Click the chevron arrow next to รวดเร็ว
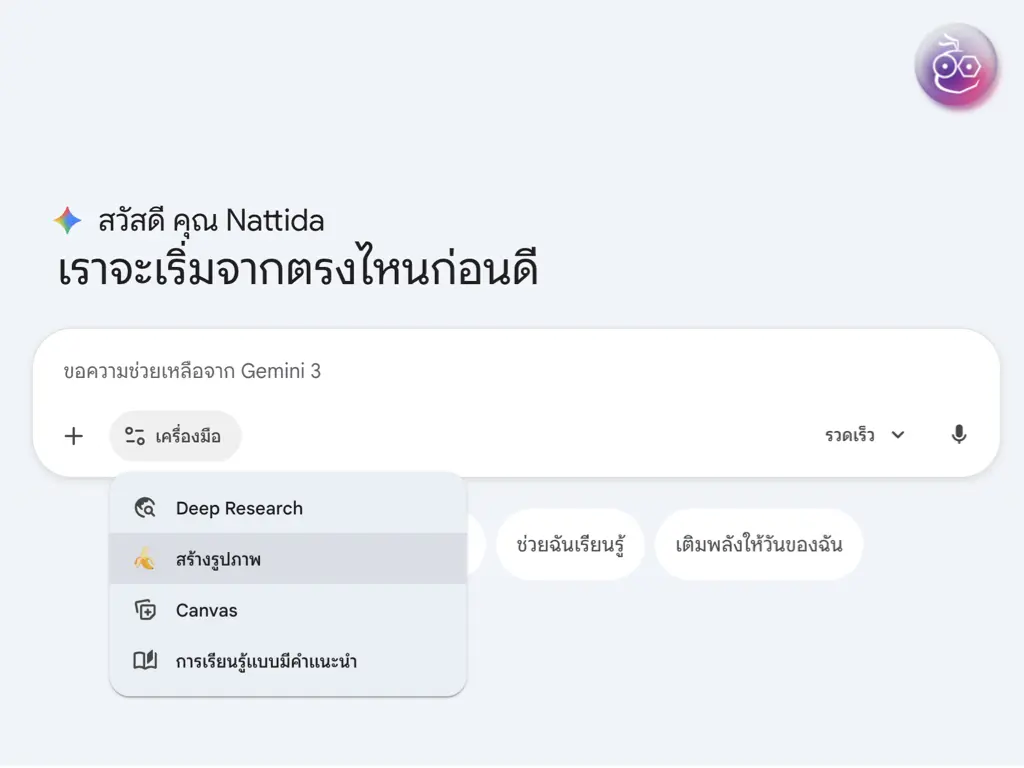The width and height of the screenshot is (1024, 768). [898, 435]
